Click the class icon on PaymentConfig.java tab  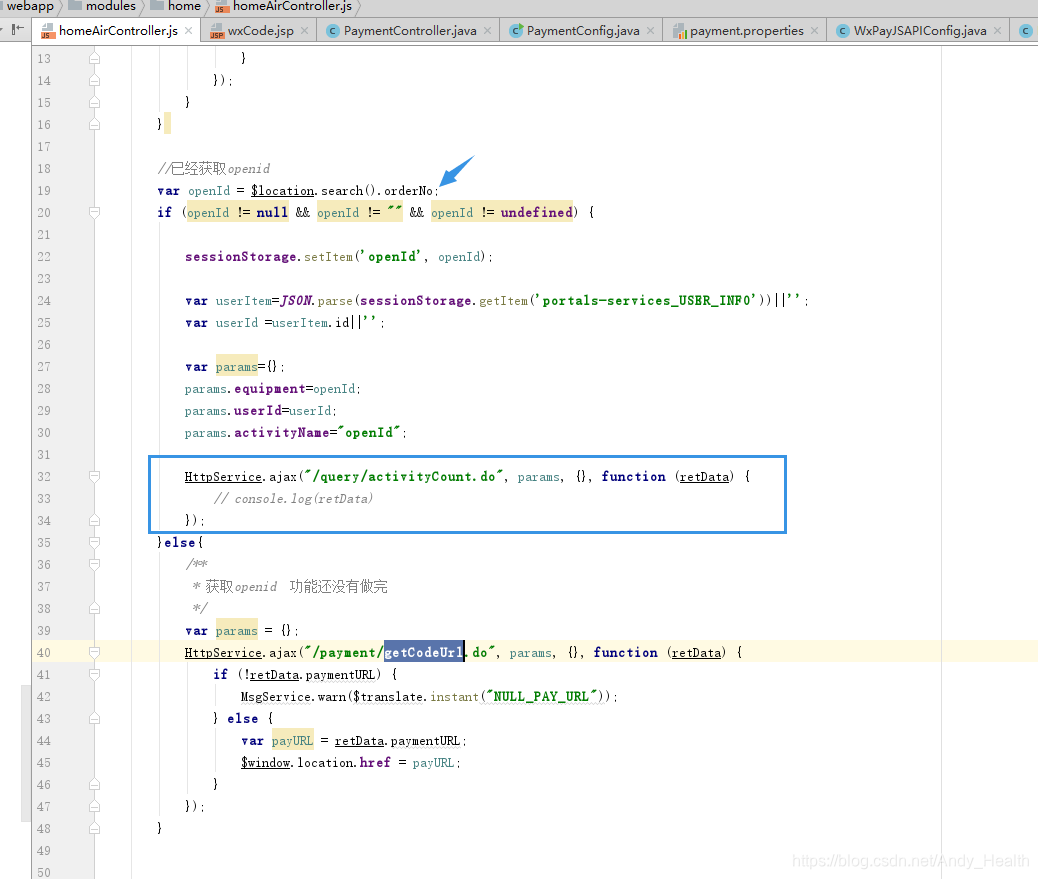coord(516,31)
